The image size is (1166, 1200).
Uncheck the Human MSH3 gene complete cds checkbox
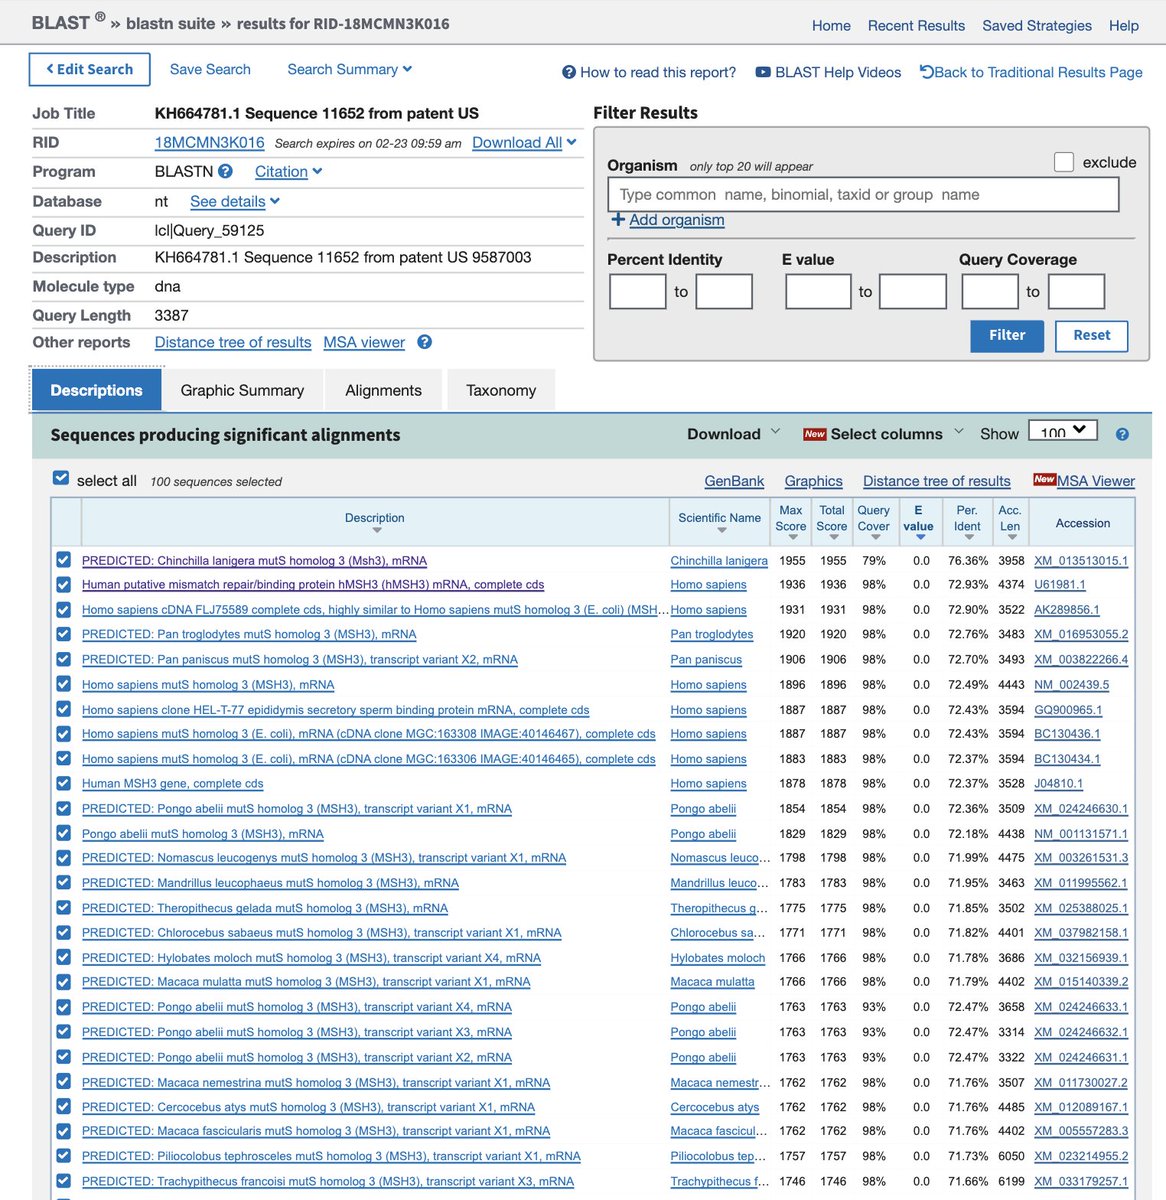coord(64,783)
